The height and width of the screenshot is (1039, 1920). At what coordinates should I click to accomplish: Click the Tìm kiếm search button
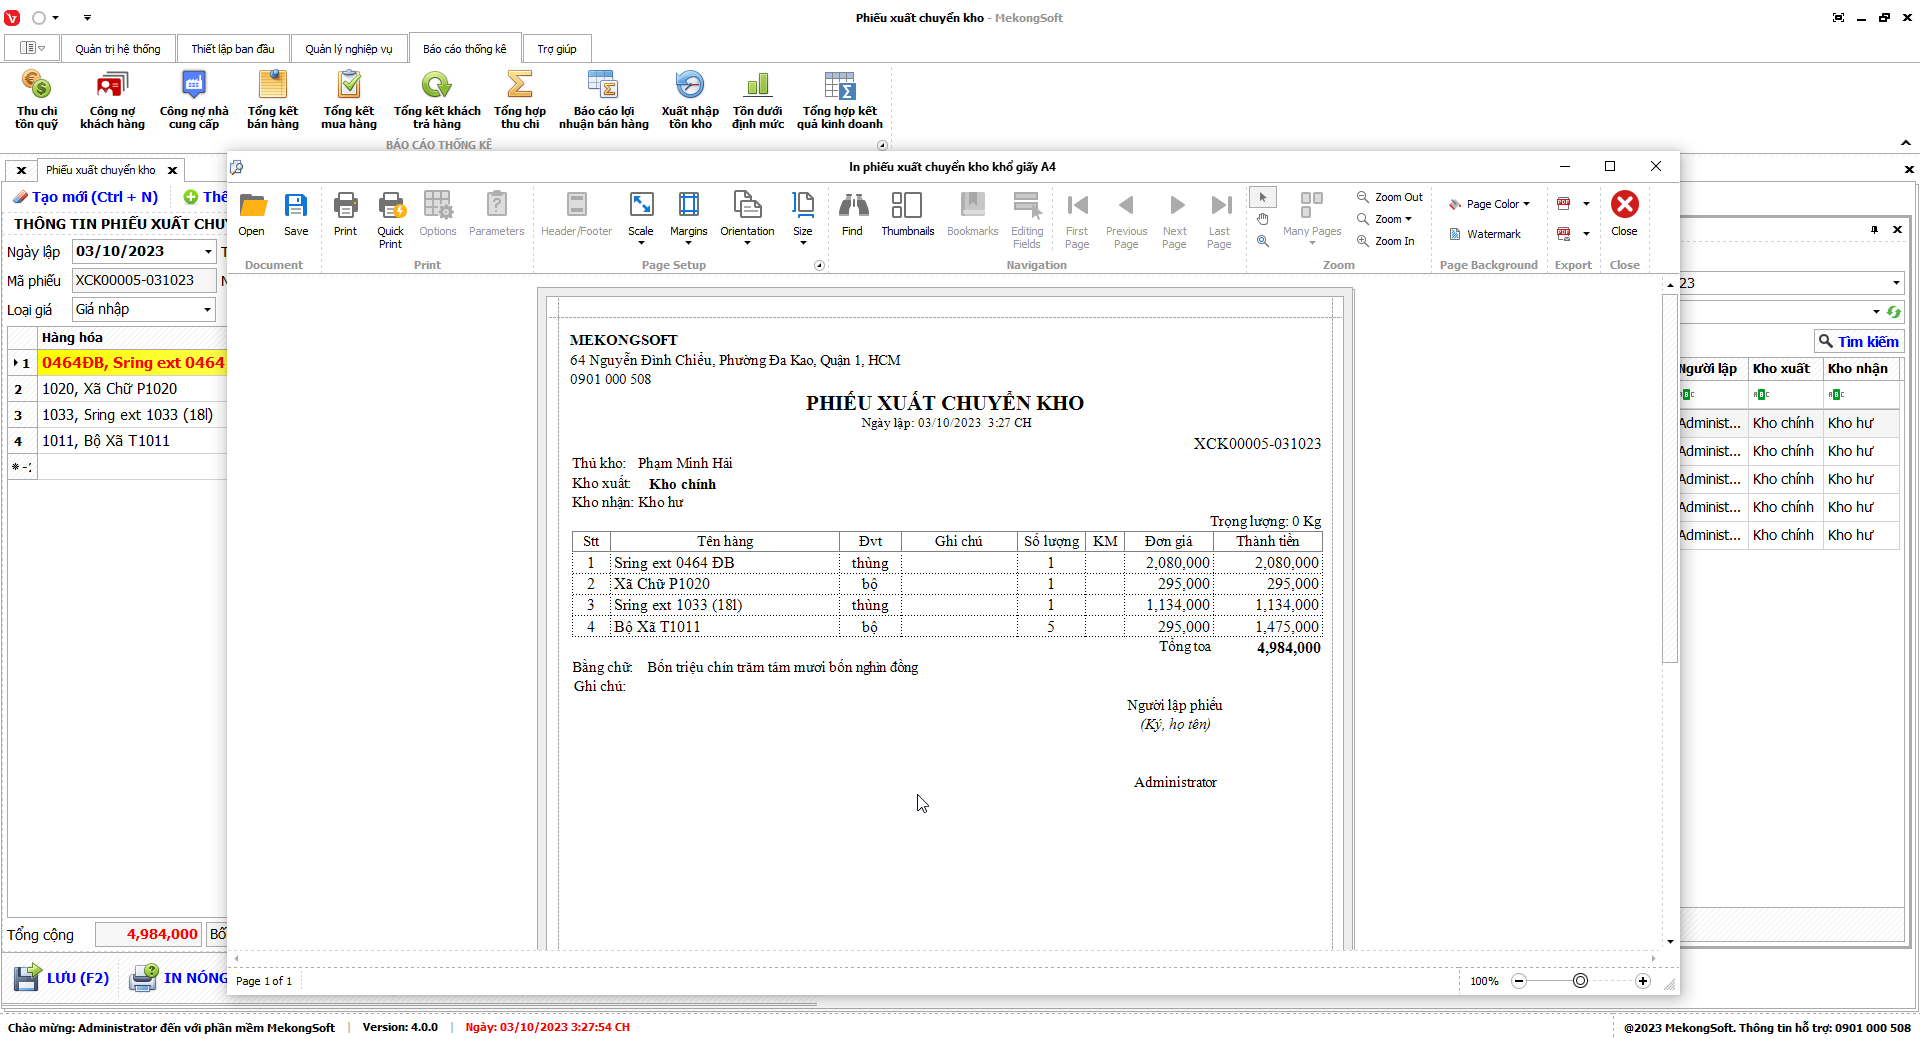point(1858,342)
